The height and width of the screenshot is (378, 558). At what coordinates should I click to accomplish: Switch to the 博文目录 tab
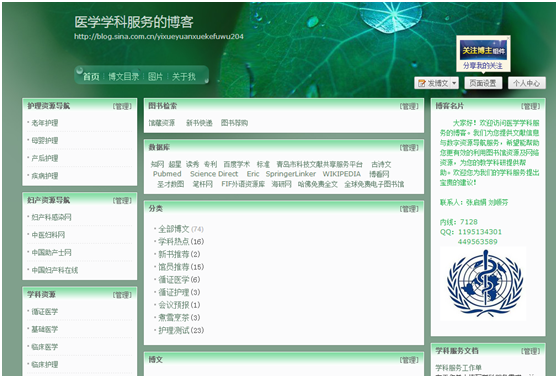(x=123, y=77)
